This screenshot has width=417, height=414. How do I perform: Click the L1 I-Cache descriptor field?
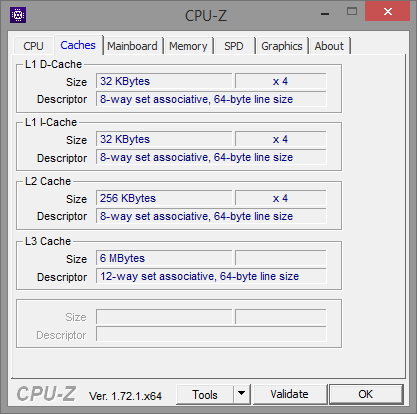pyautogui.click(x=211, y=157)
